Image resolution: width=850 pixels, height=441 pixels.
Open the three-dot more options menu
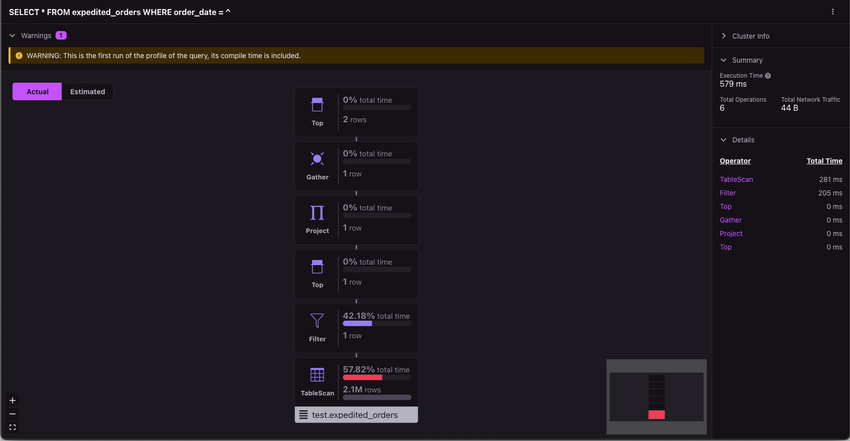[833, 12]
